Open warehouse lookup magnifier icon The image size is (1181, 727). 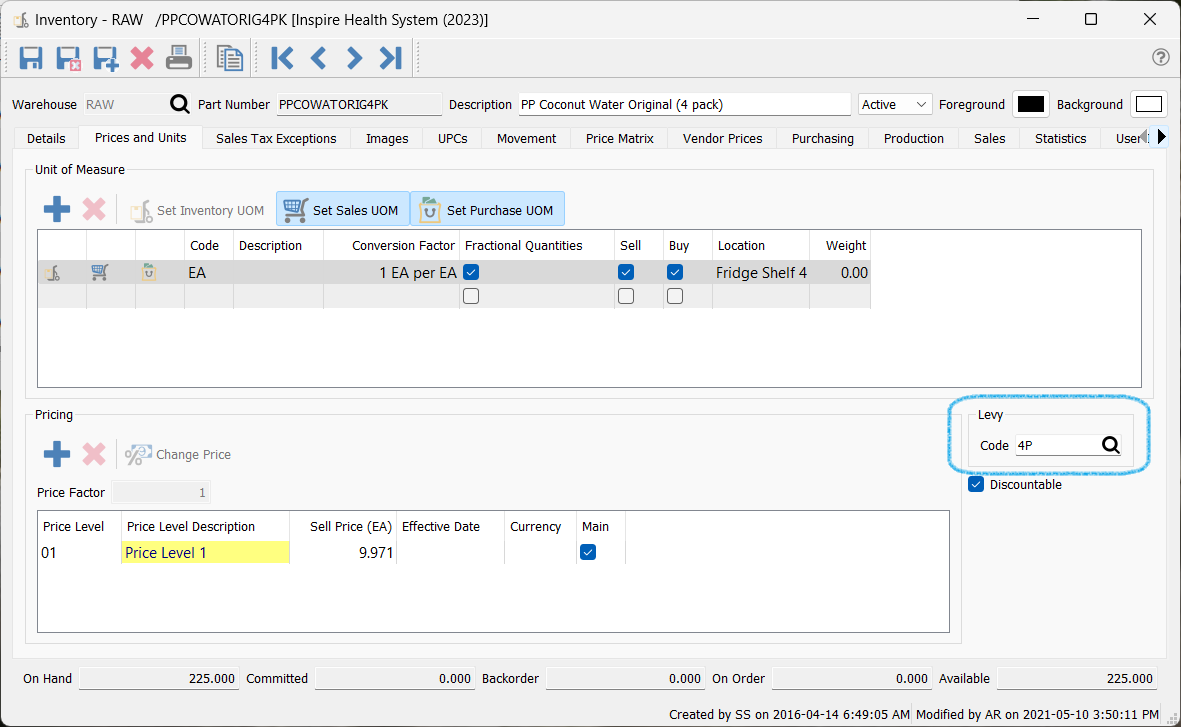tap(179, 104)
